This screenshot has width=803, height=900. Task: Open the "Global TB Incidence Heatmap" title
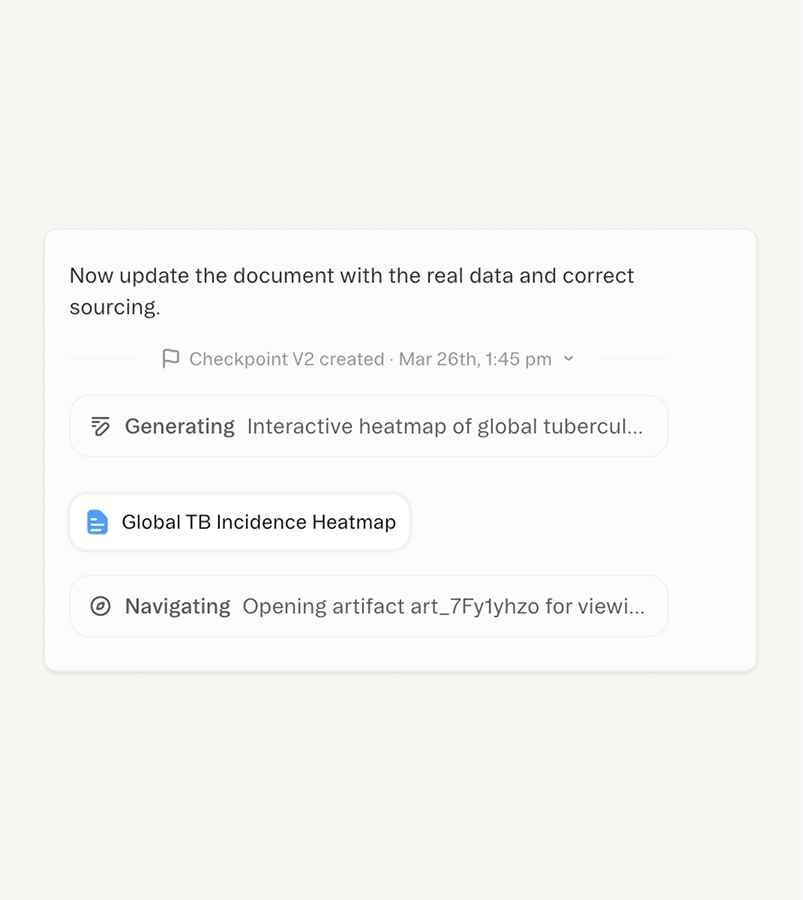(259, 522)
